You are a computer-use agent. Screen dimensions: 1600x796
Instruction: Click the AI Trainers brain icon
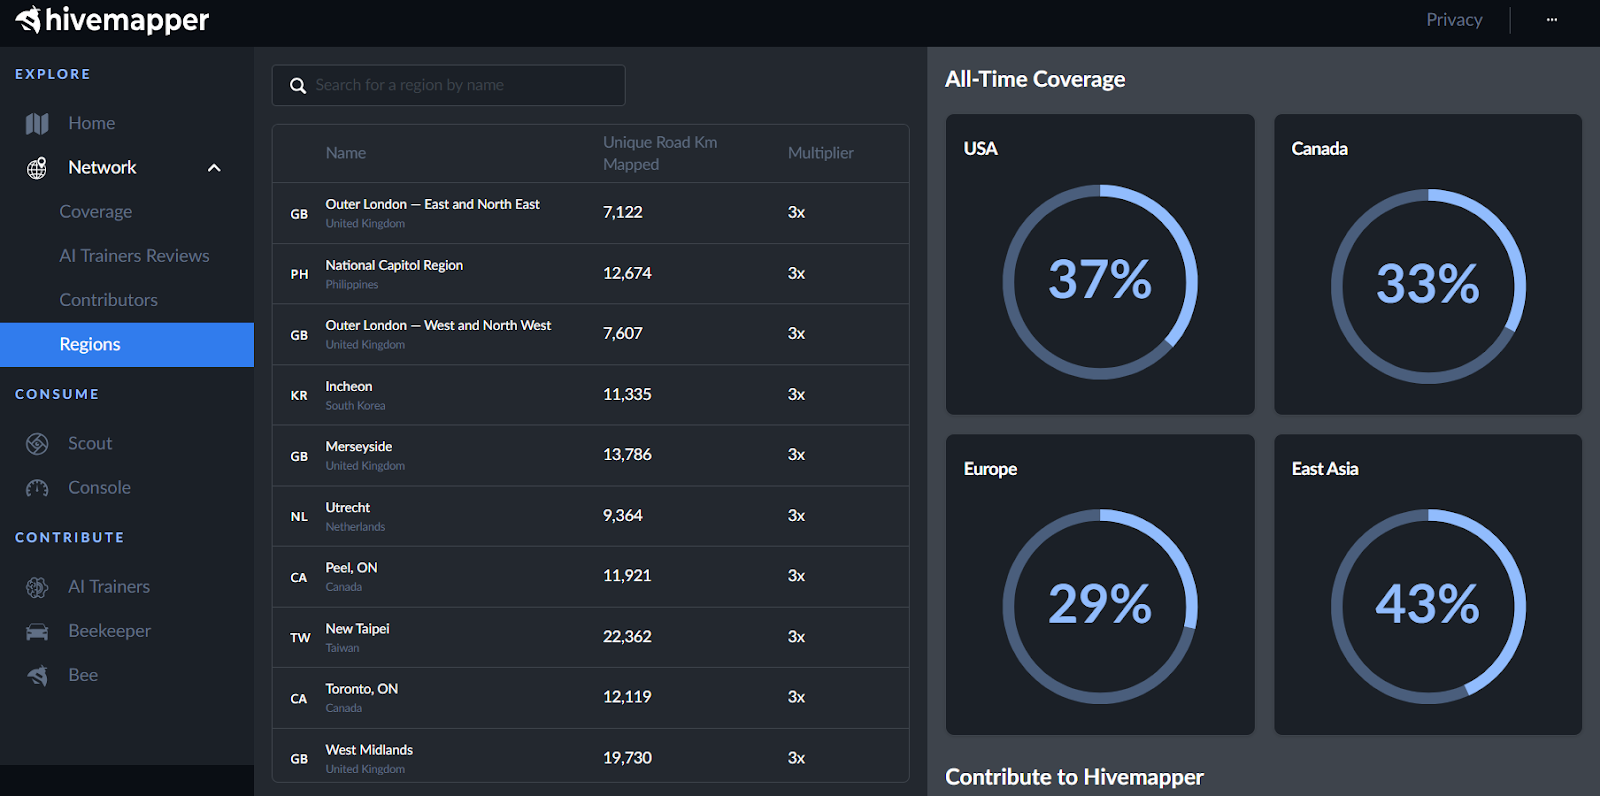pyautogui.click(x=37, y=587)
